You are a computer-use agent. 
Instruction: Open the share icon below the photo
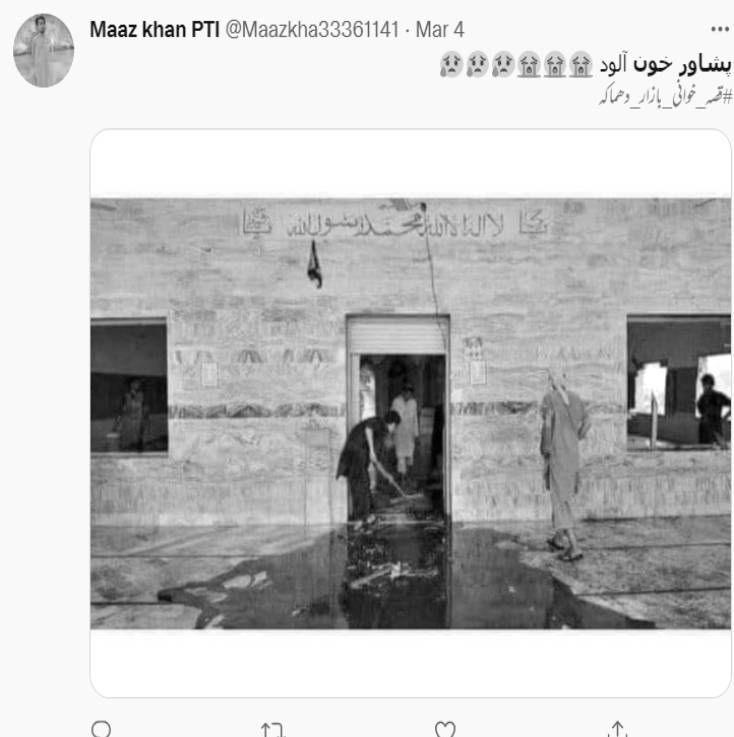pos(617,729)
